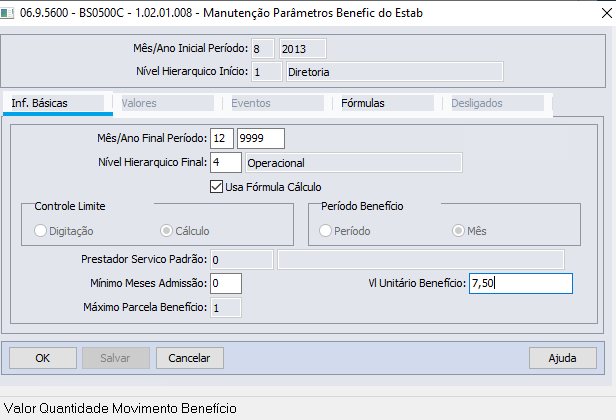Click the initial year field showing 2013
The height and width of the screenshot is (420, 616).
tap(302, 49)
